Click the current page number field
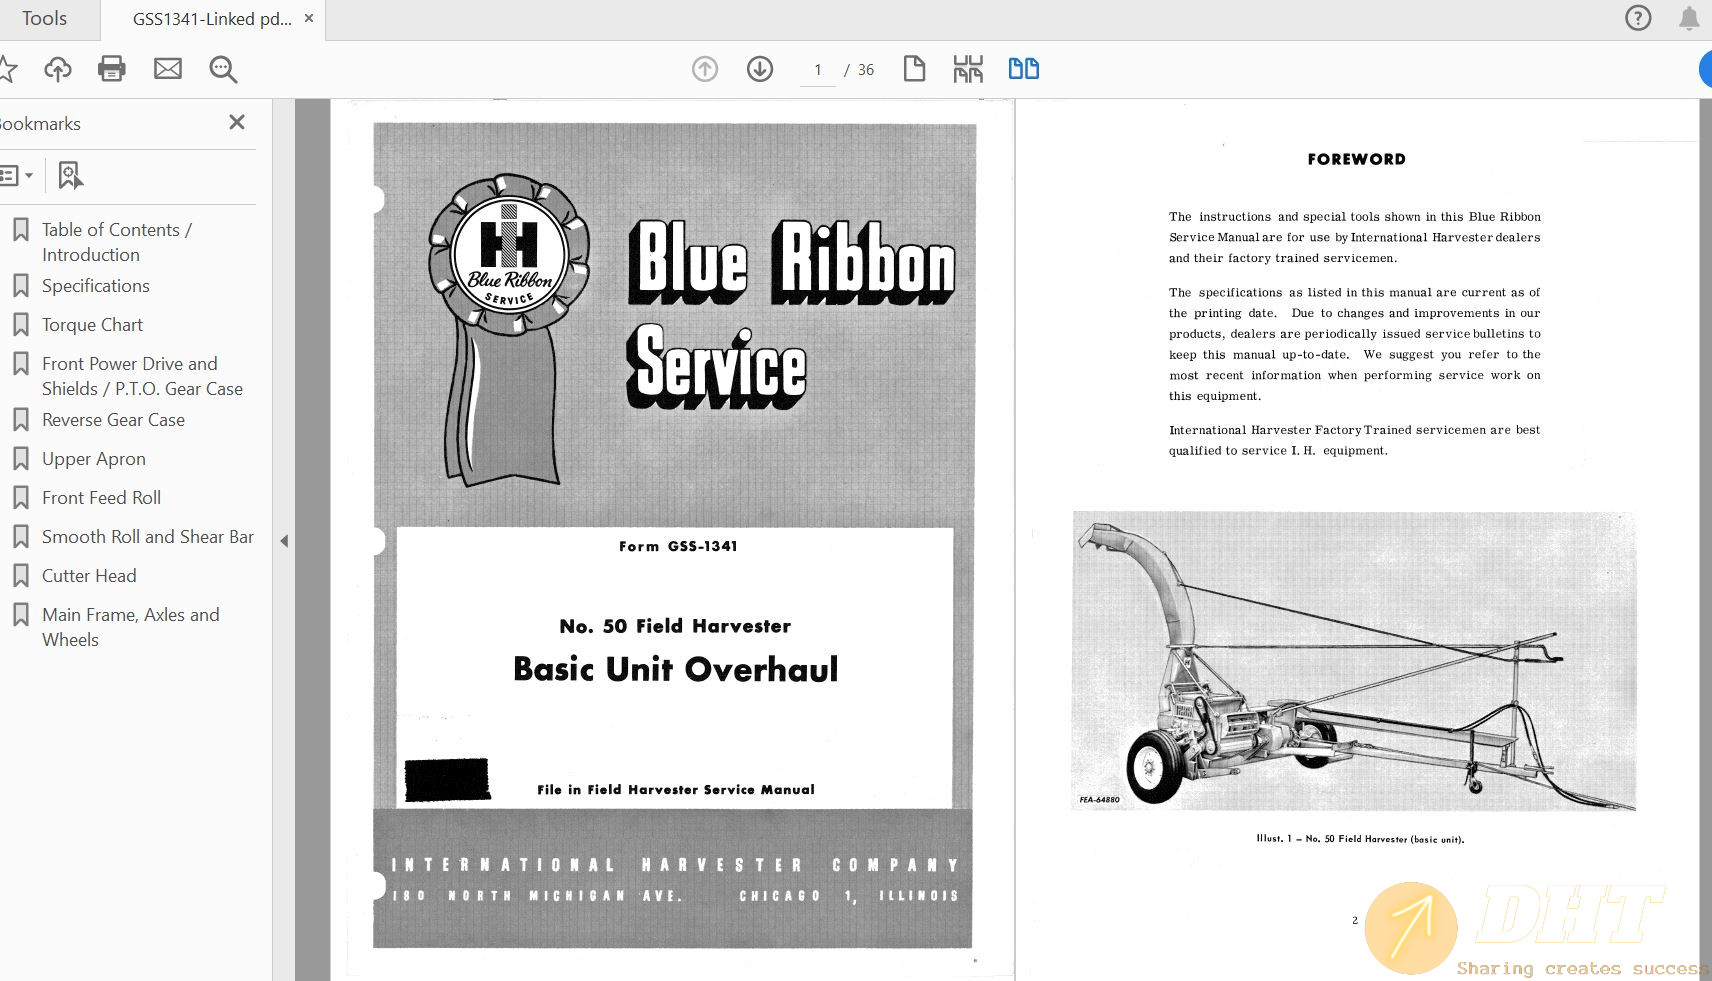The image size is (1712, 981). point(818,70)
